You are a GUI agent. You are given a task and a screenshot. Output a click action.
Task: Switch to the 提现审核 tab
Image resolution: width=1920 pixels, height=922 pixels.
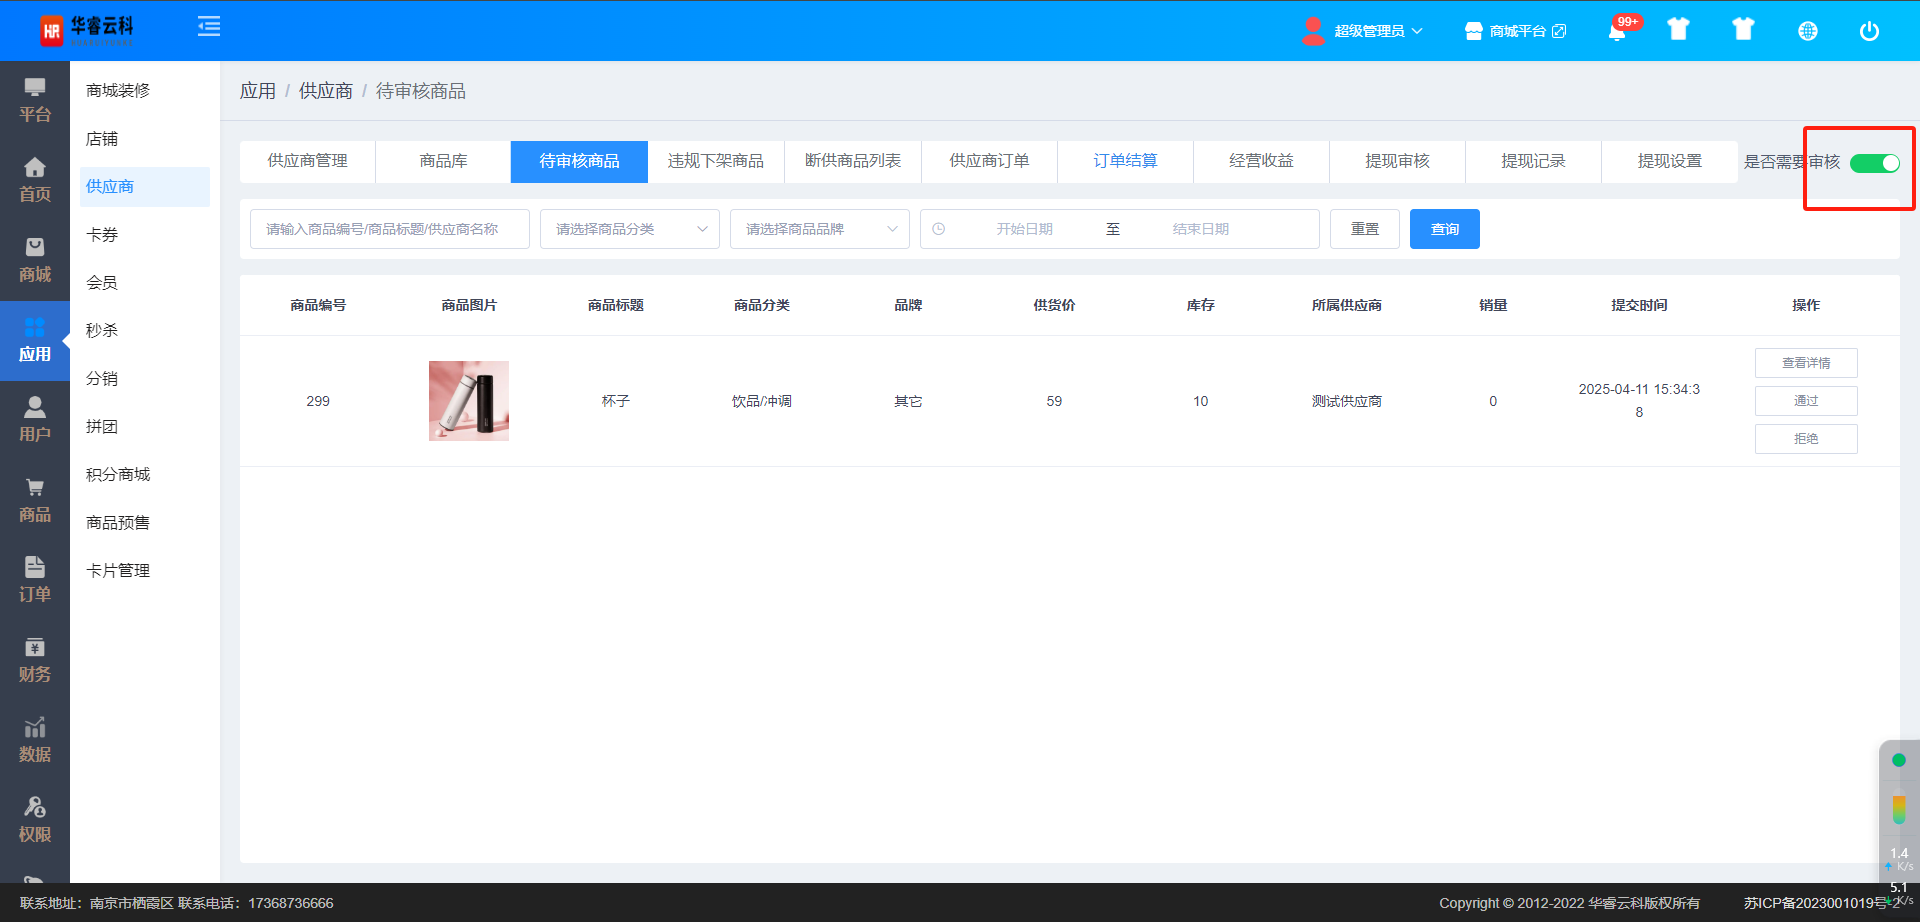(x=1397, y=161)
